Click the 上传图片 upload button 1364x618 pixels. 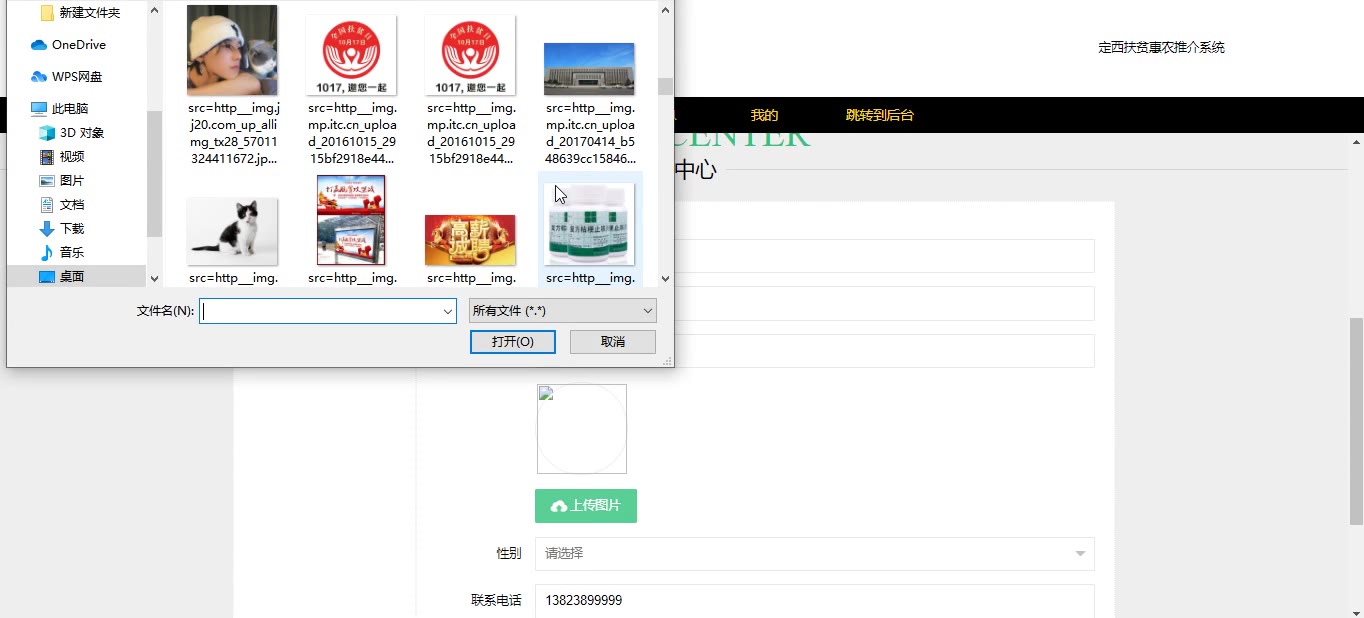(x=586, y=506)
